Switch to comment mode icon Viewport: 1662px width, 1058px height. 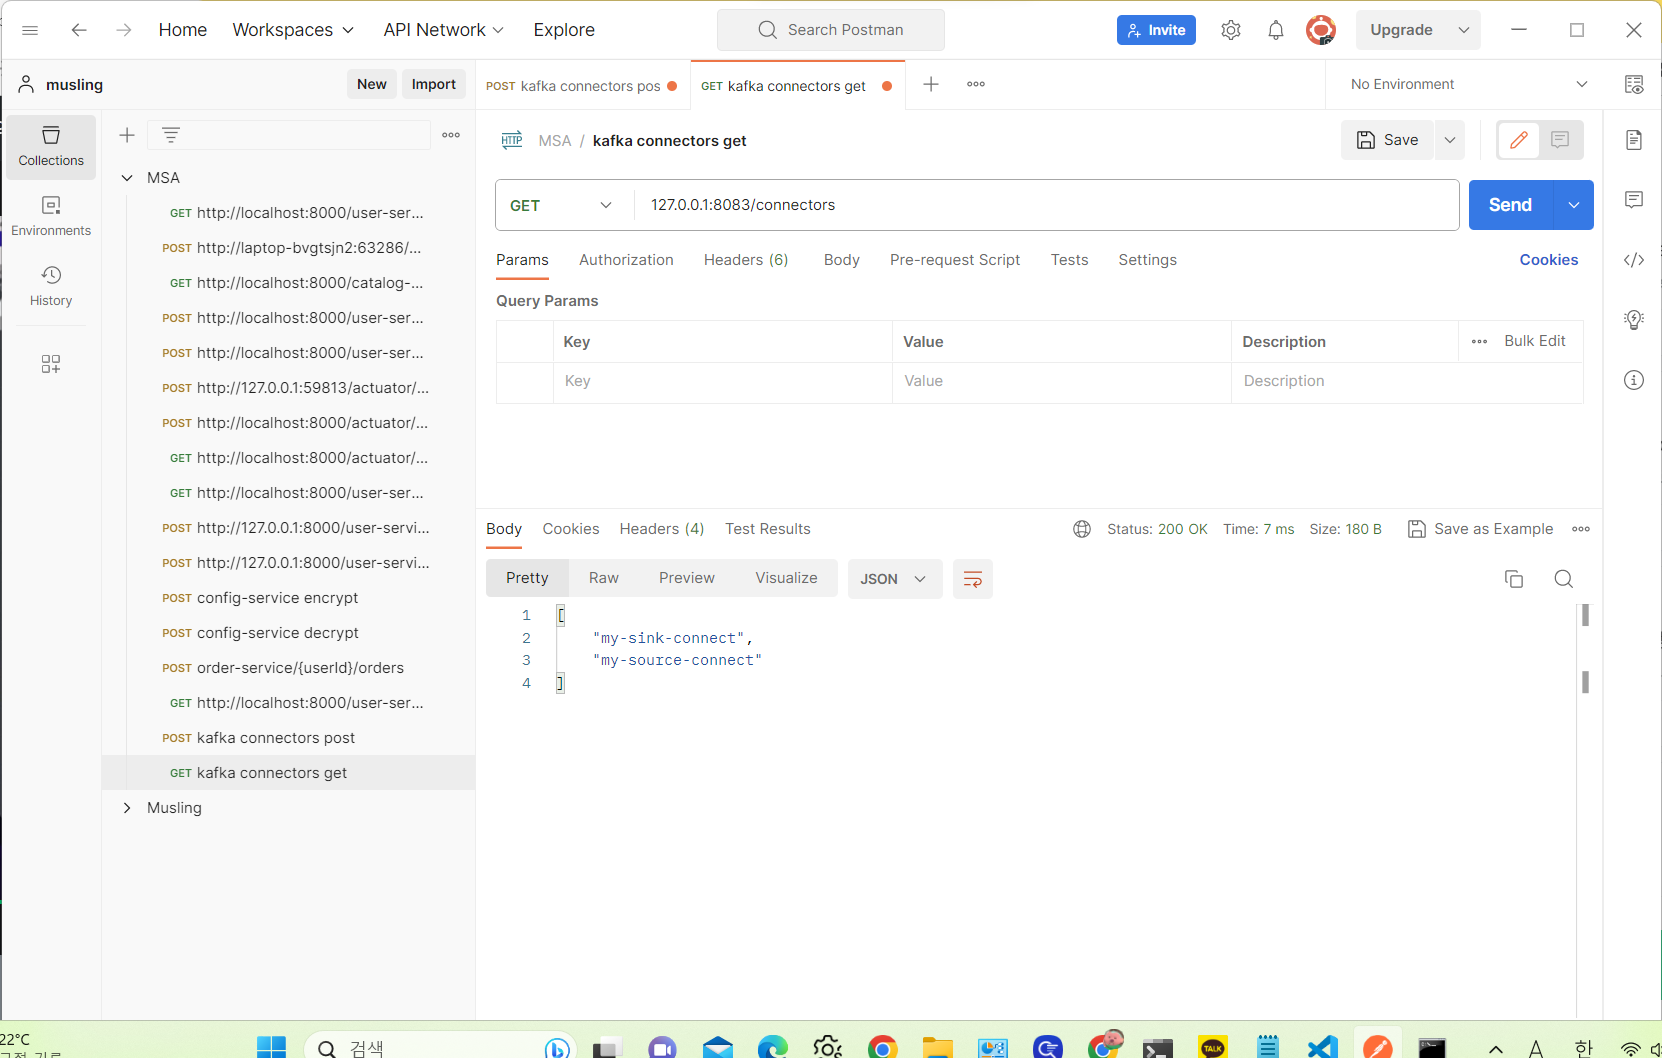point(1560,140)
